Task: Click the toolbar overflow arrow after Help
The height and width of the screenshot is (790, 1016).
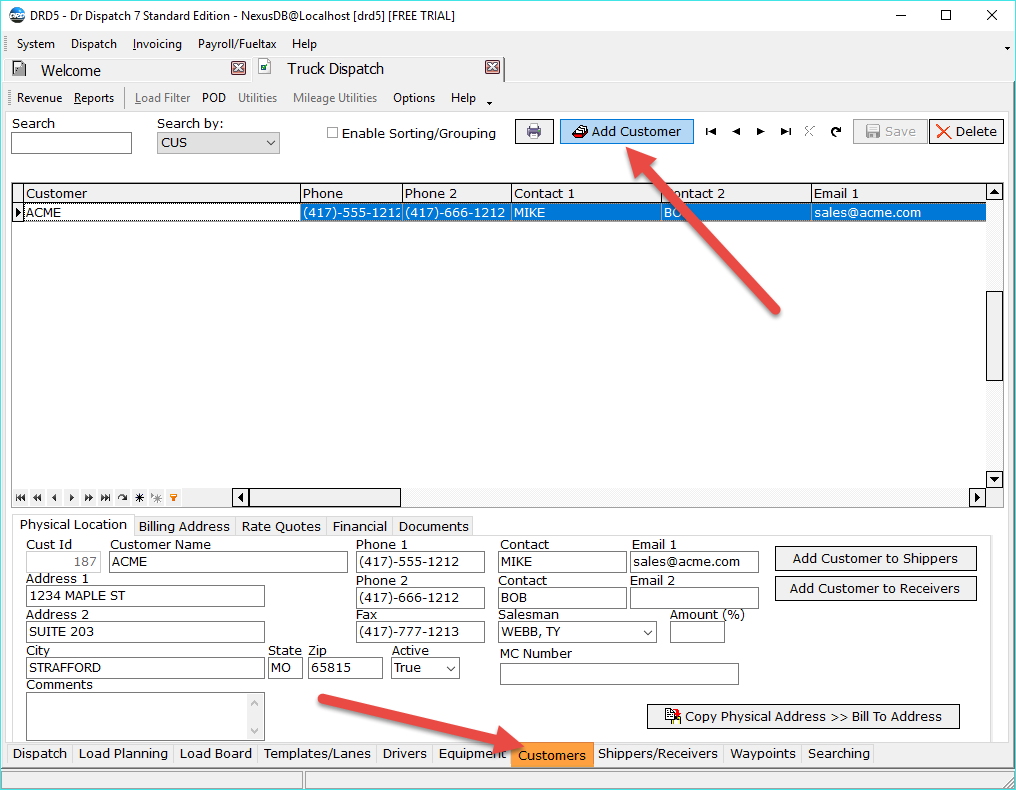Action: 489,102
